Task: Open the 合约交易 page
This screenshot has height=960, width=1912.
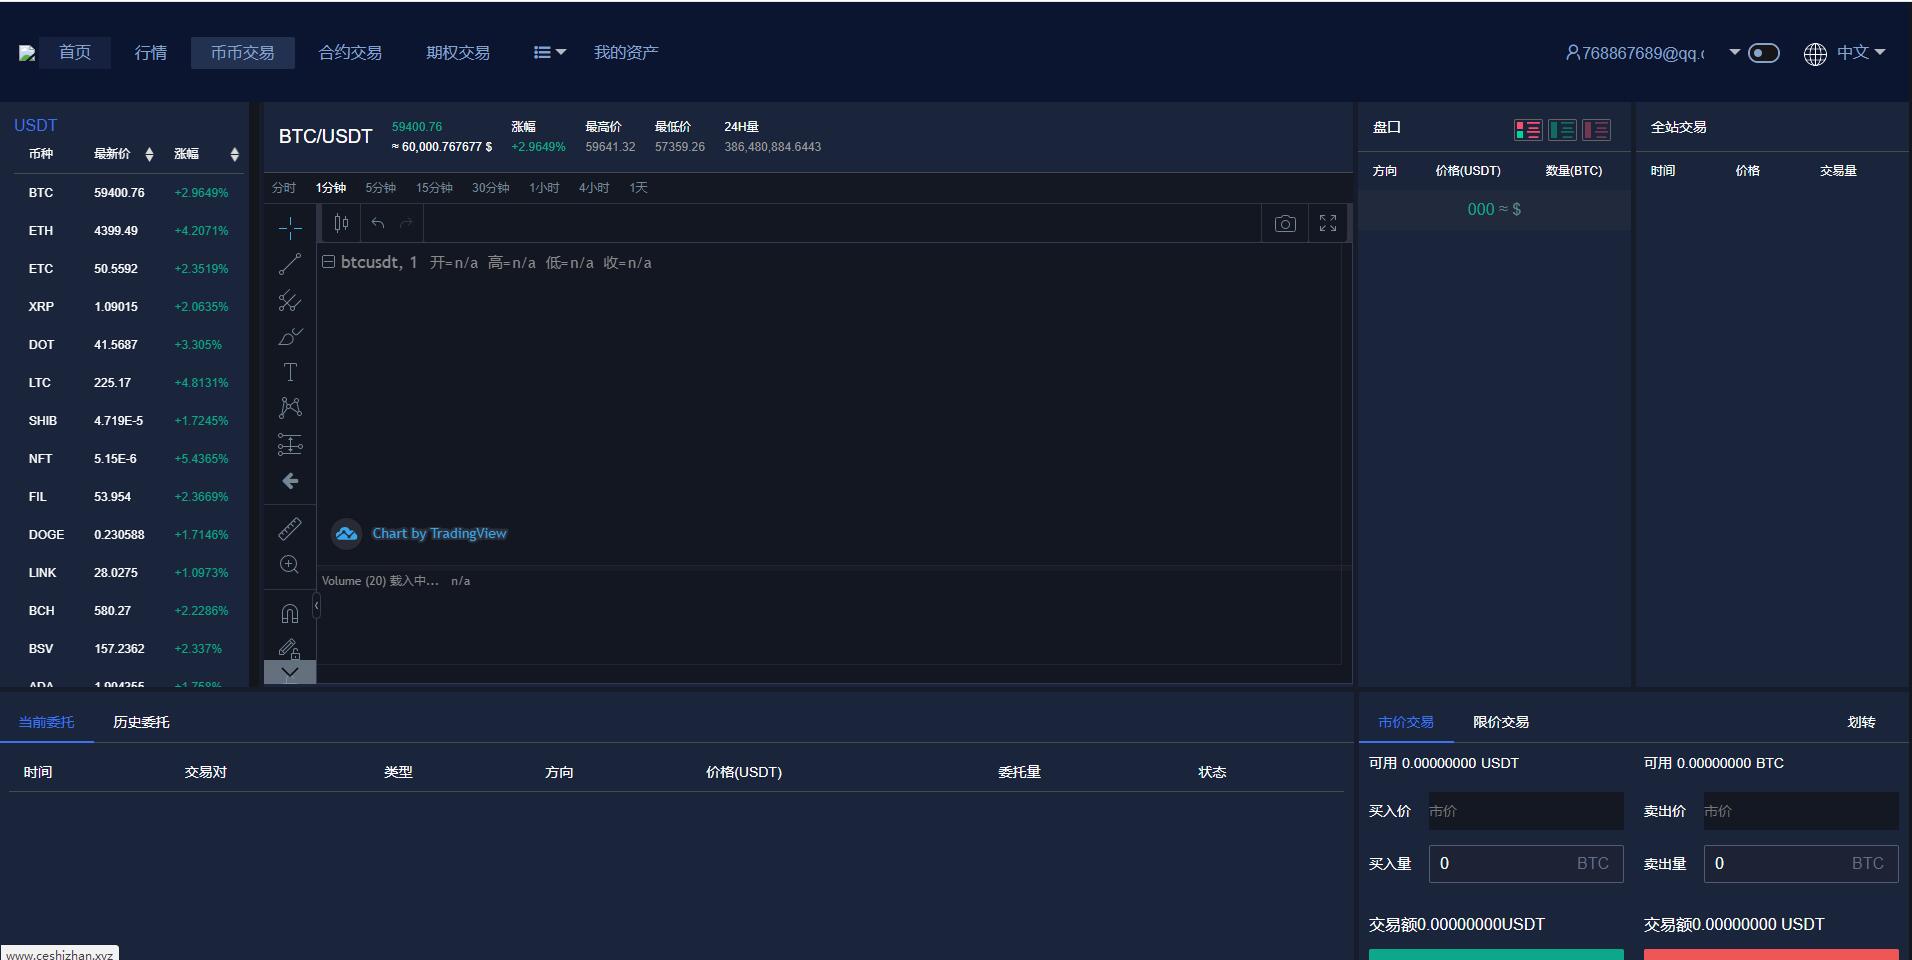Action: [350, 52]
